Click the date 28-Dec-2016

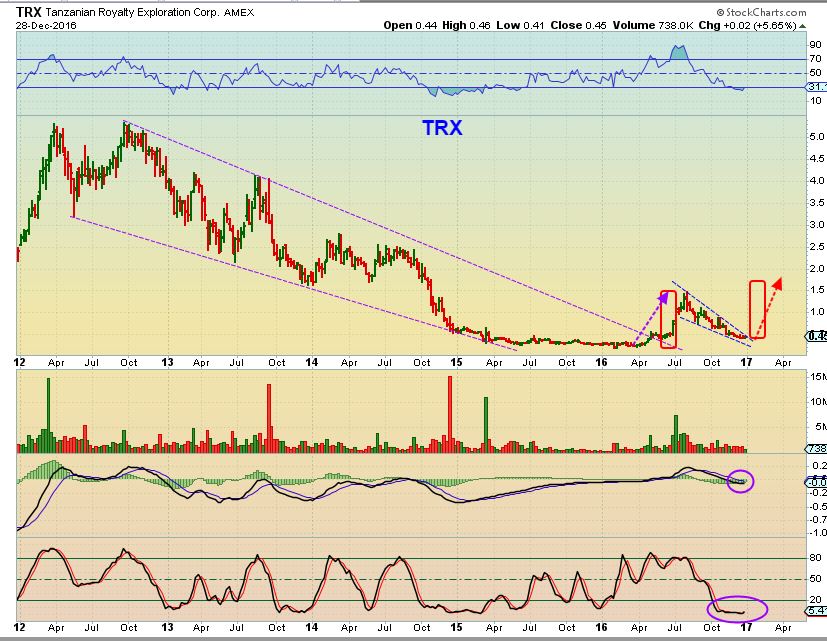click(46, 25)
